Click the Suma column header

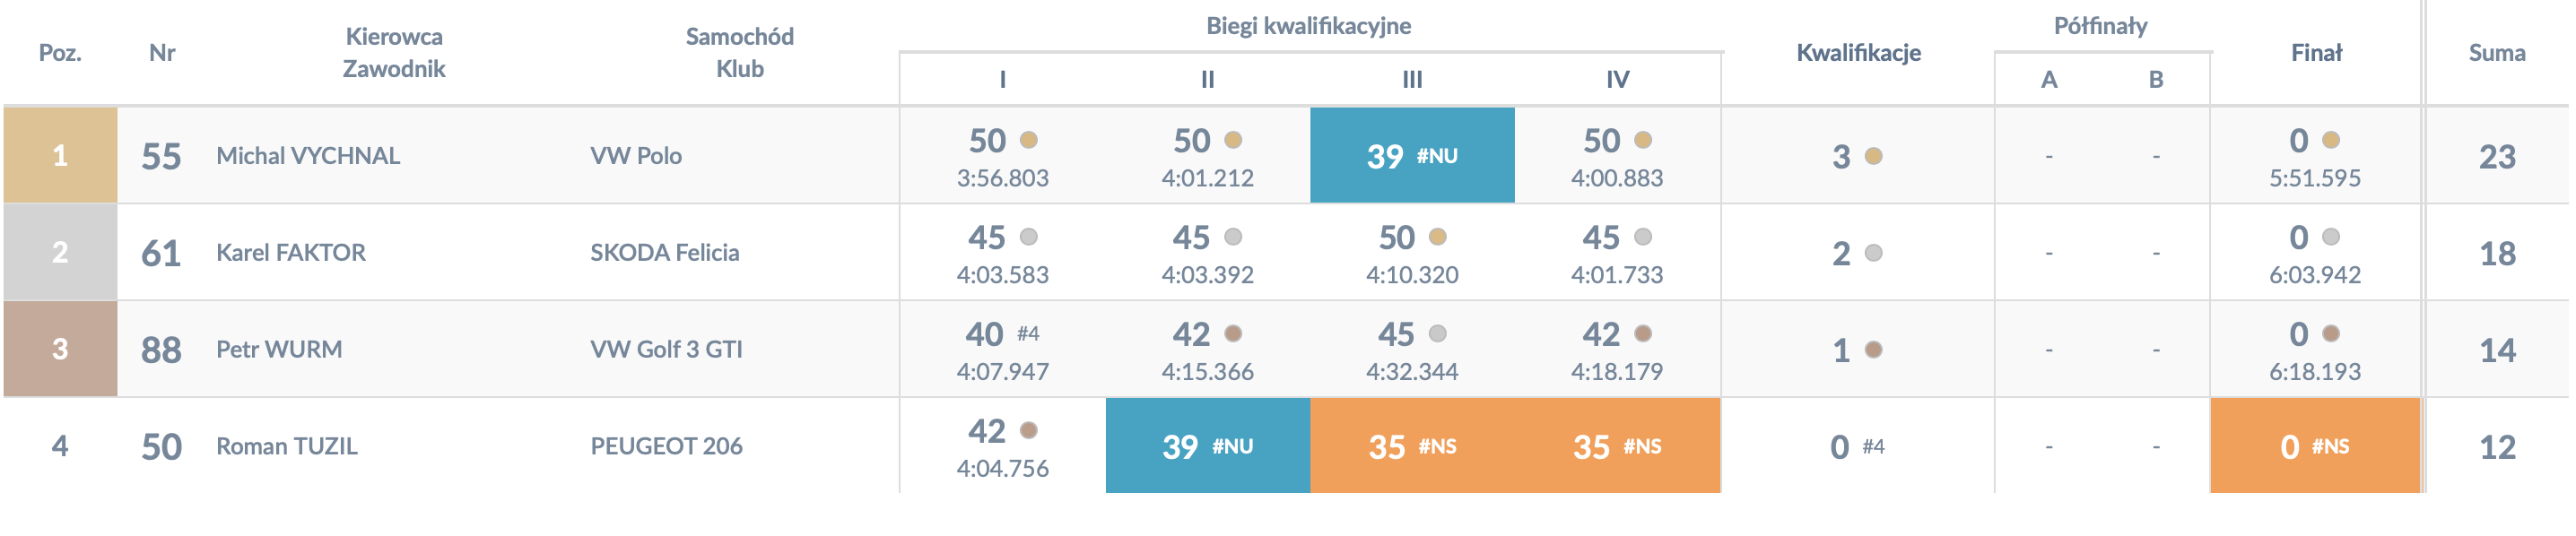[x=2497, y=53]
